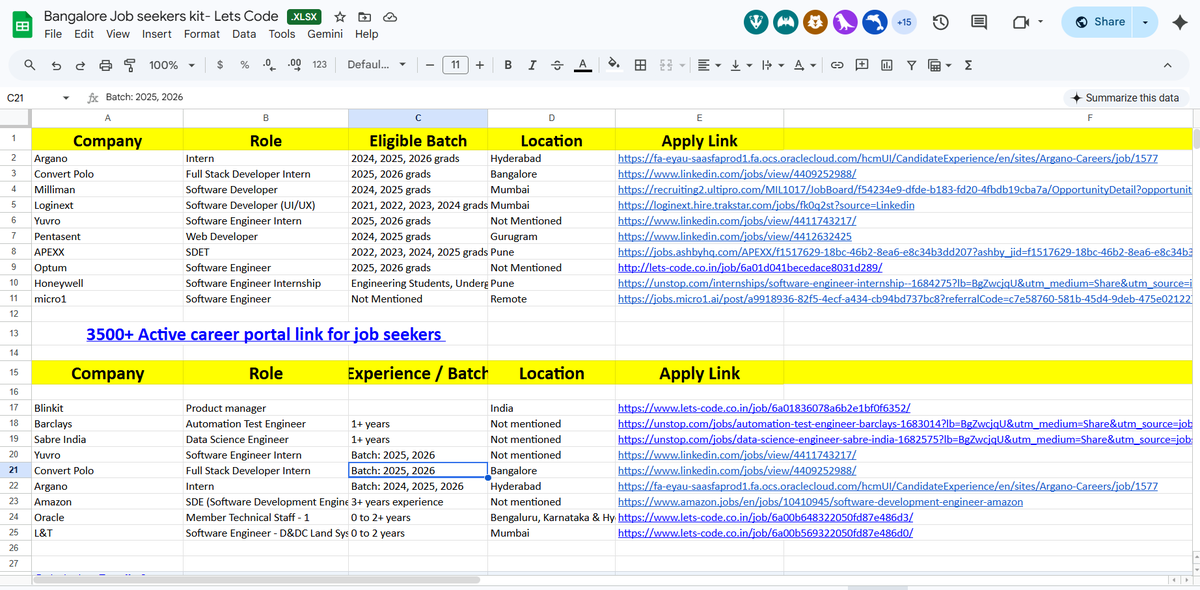Open the table views dropdown
The width and height of the screenshot is (1200, 590).
[x=939, y=65]
